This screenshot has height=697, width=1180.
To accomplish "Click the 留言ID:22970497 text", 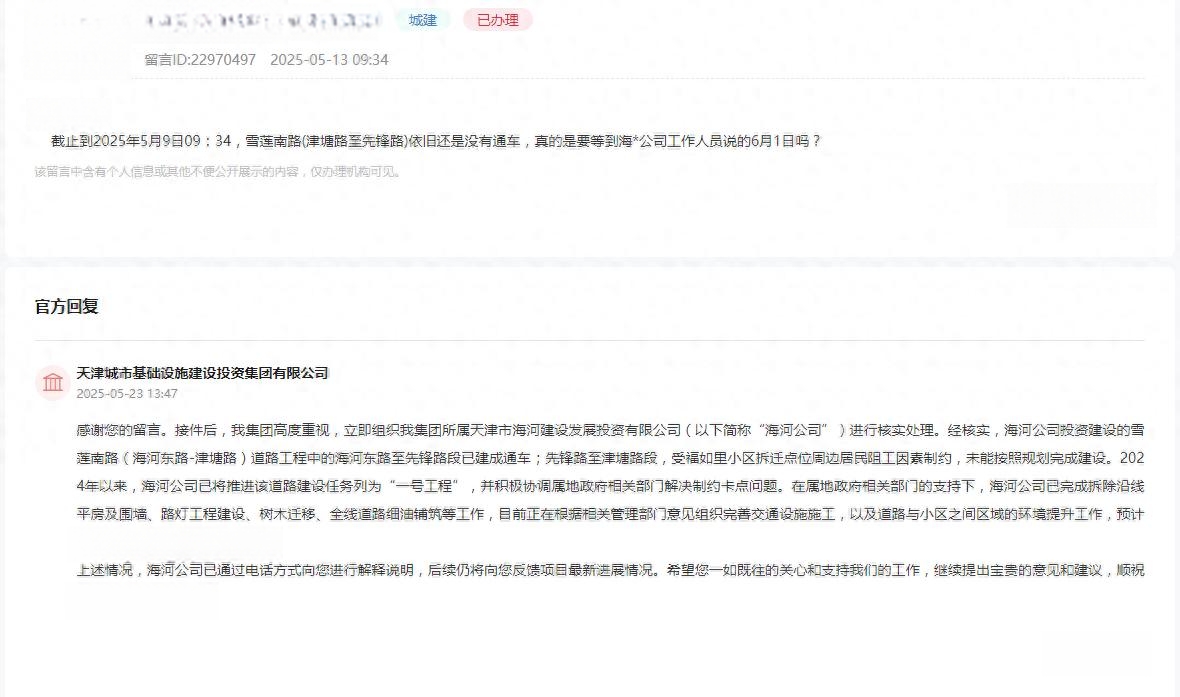I will click(200, 59).
